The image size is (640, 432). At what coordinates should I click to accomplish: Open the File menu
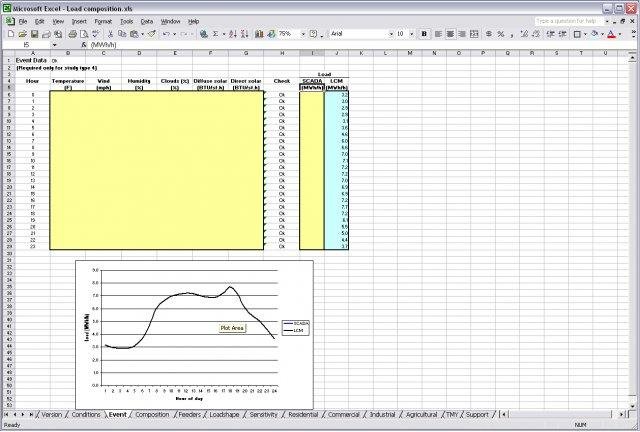(23, 22)
